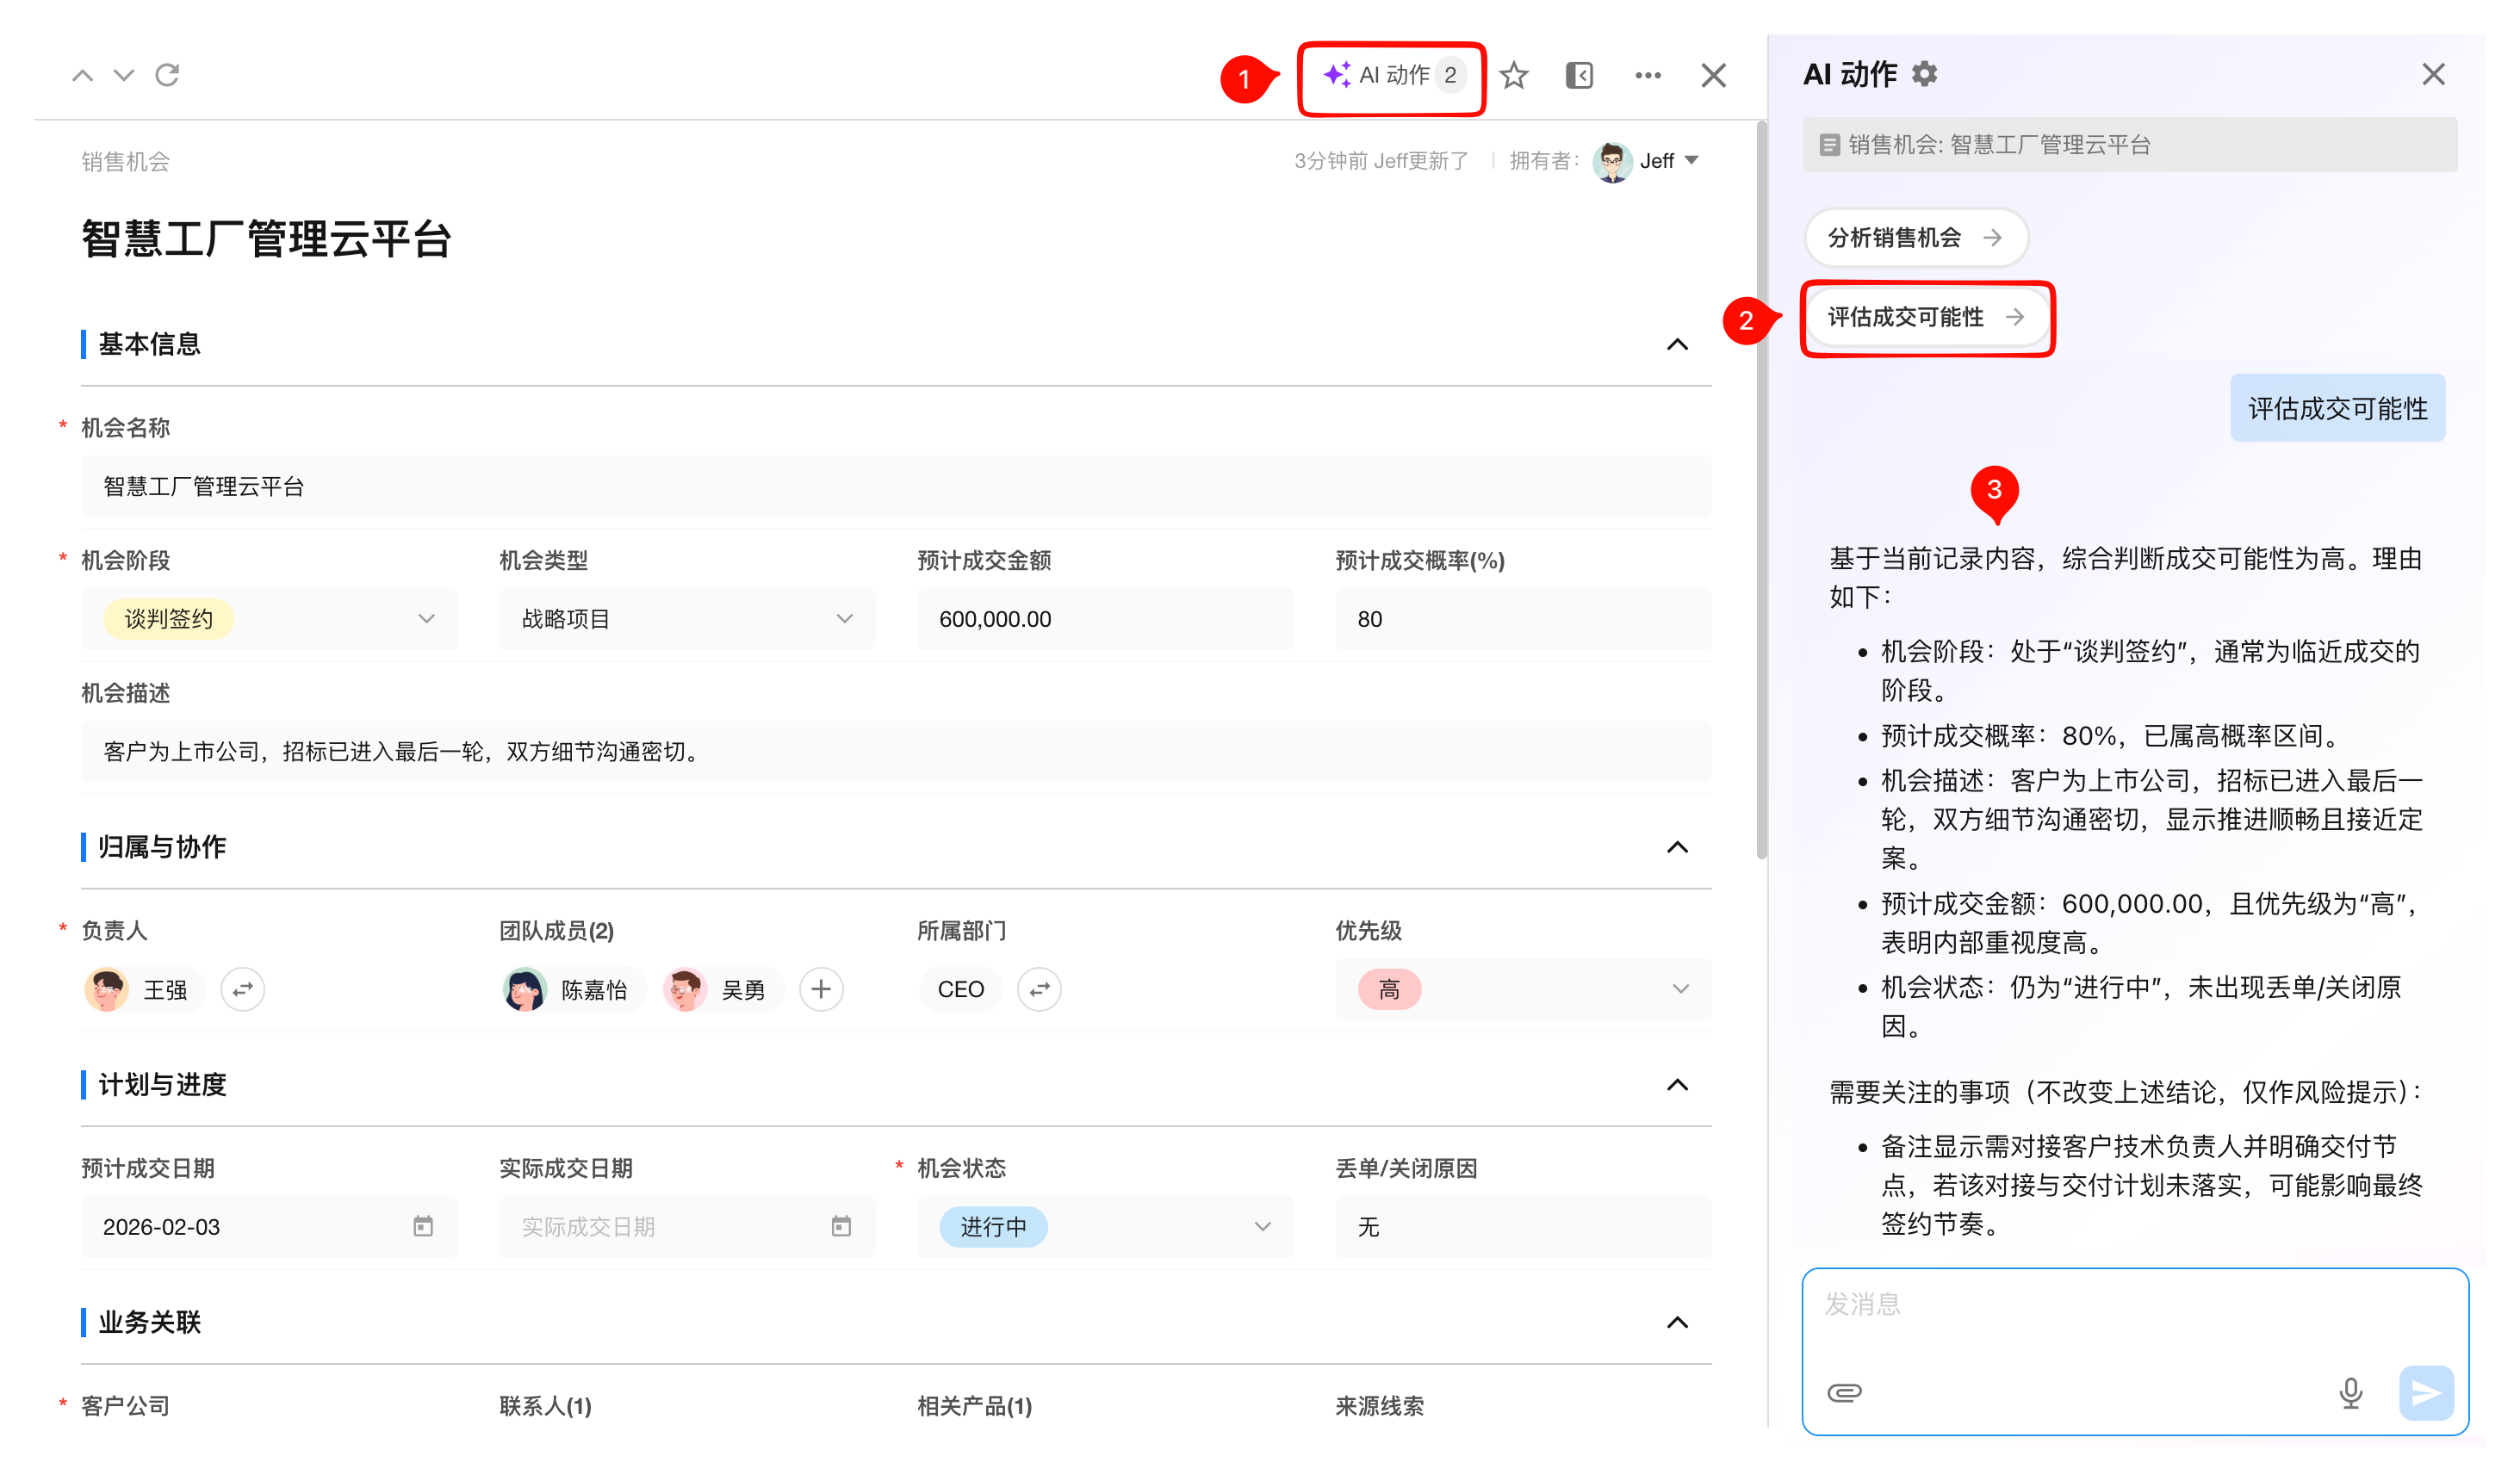The width and height of the screenshot is (2520, 1481).
Task: Go to previous record with up arrow
Action: 82,75
